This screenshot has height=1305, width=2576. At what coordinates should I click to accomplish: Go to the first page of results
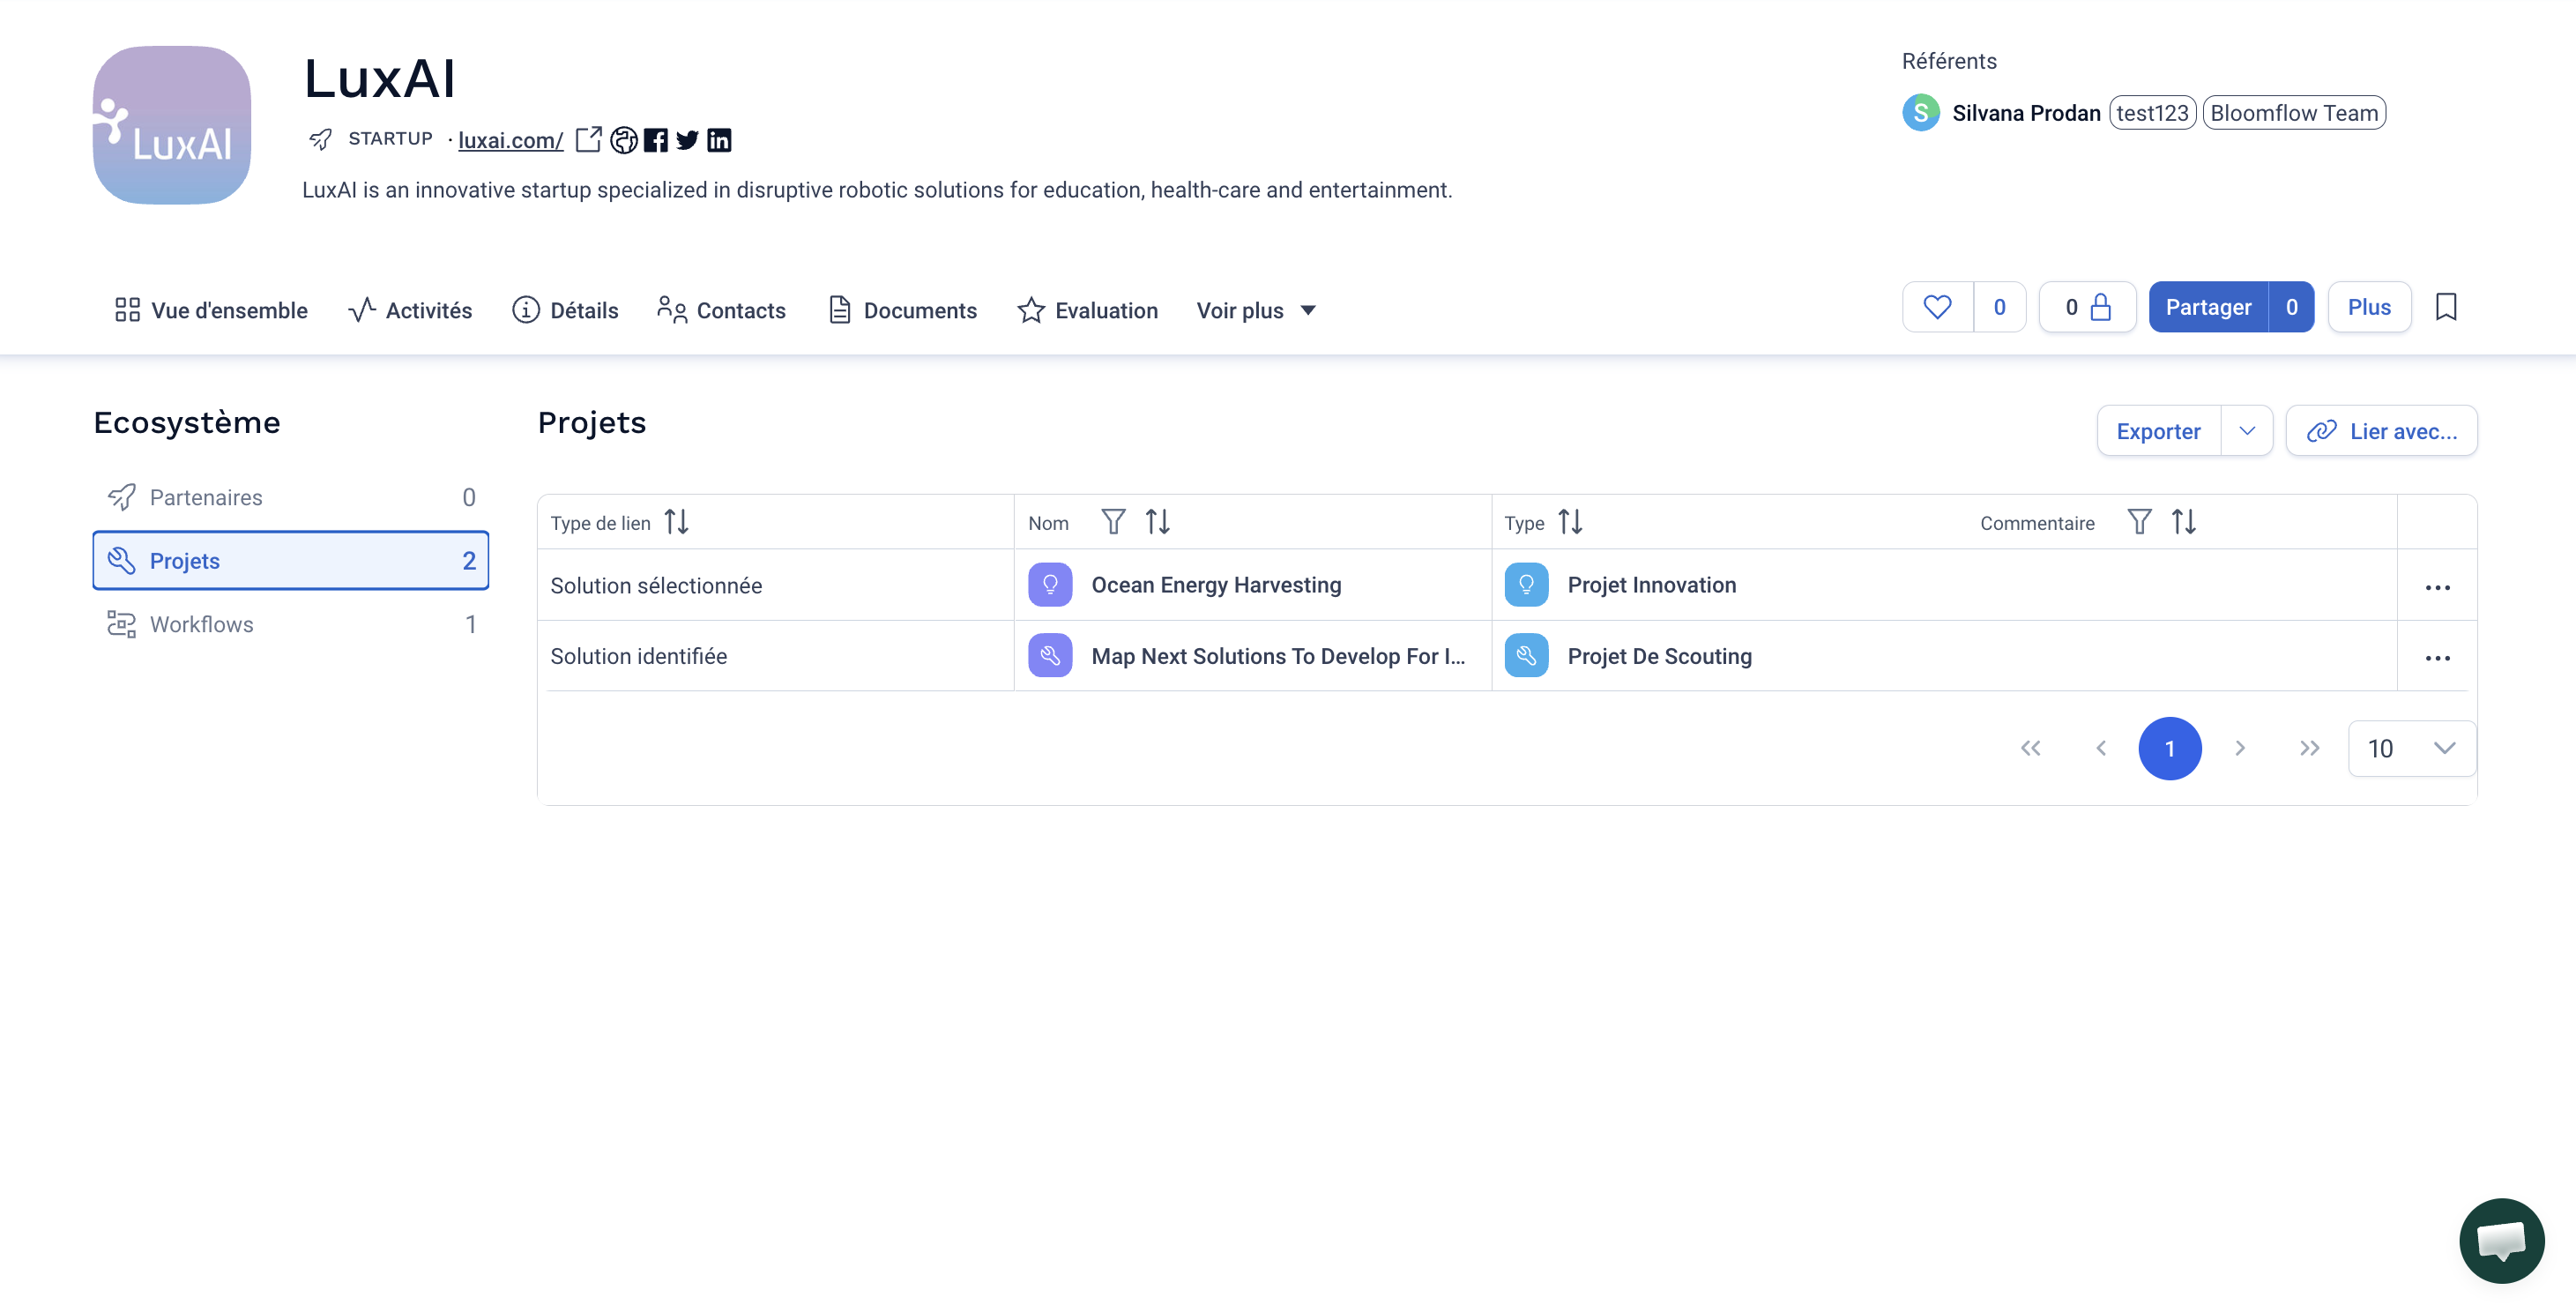(x=2030, y=748)
